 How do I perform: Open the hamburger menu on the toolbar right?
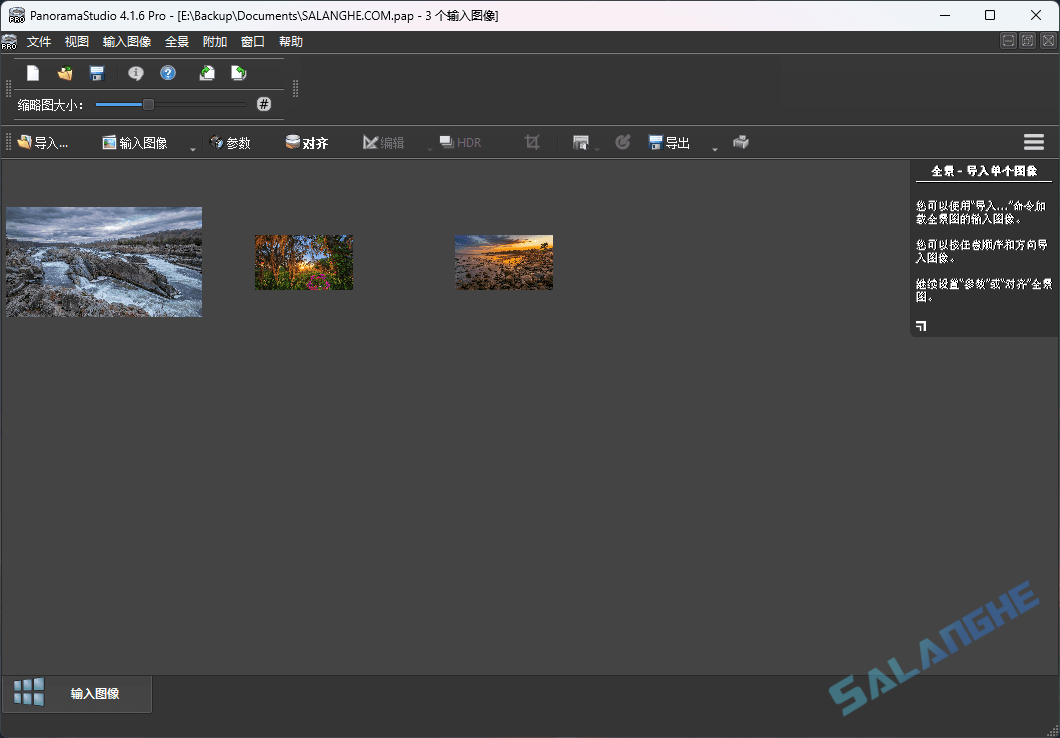click(1033, 142)
